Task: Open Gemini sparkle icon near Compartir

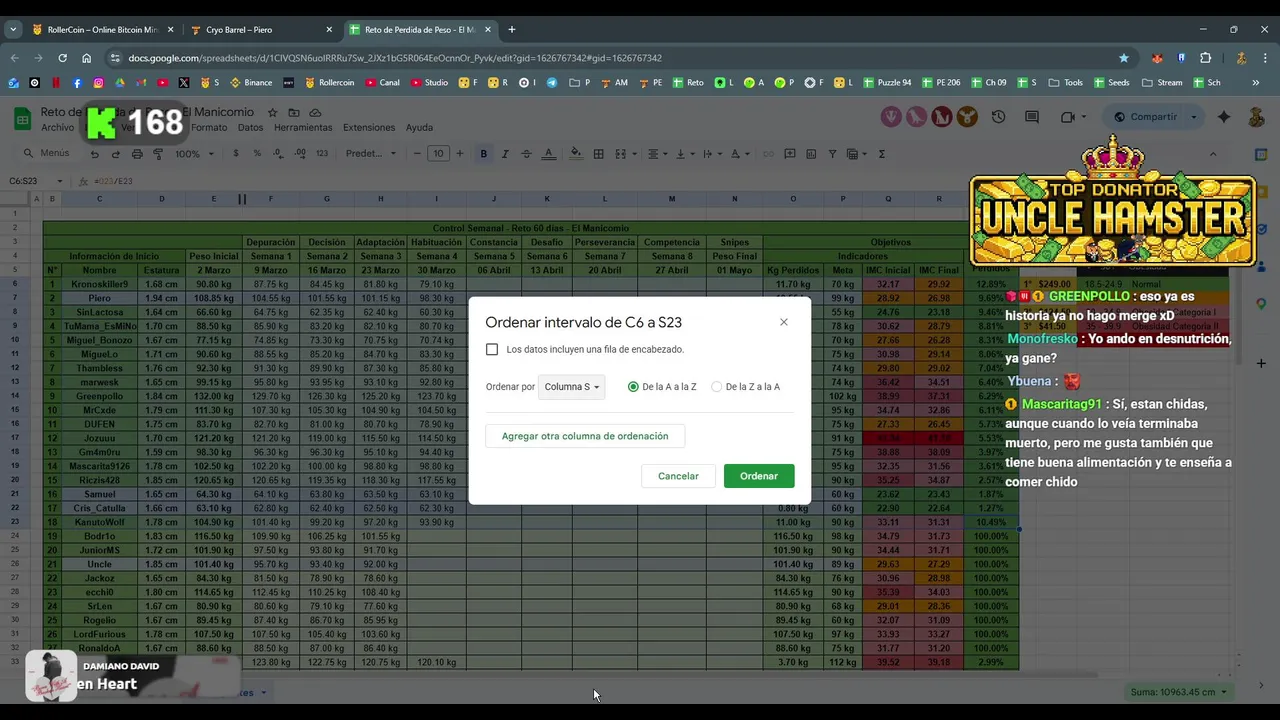Action: (1224, 117)
